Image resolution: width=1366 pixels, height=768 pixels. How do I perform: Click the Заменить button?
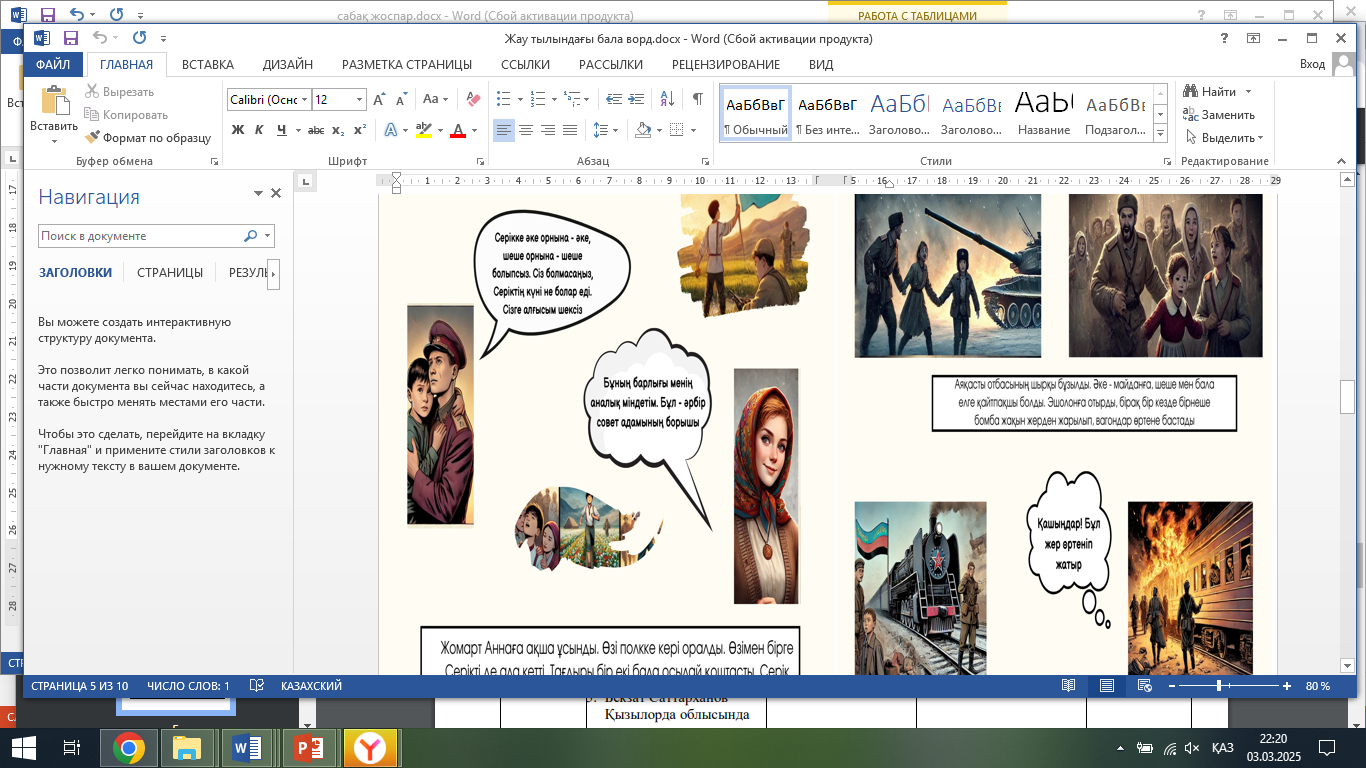(1227, 115)
